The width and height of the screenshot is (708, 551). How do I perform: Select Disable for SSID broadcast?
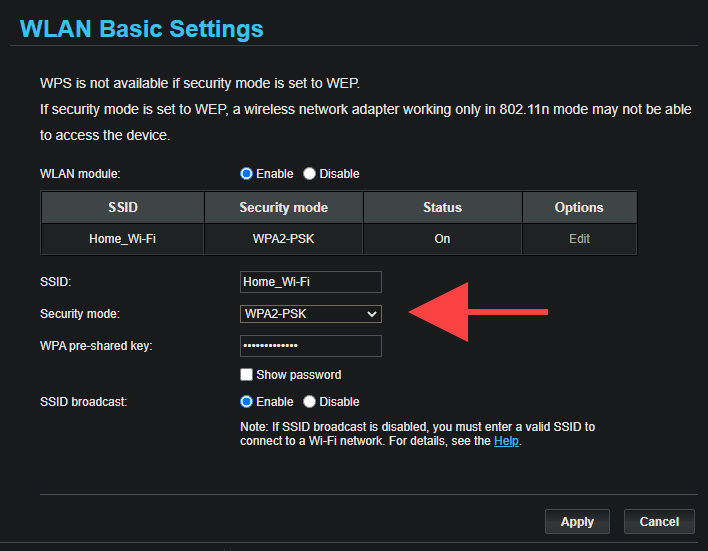point(309,402)
